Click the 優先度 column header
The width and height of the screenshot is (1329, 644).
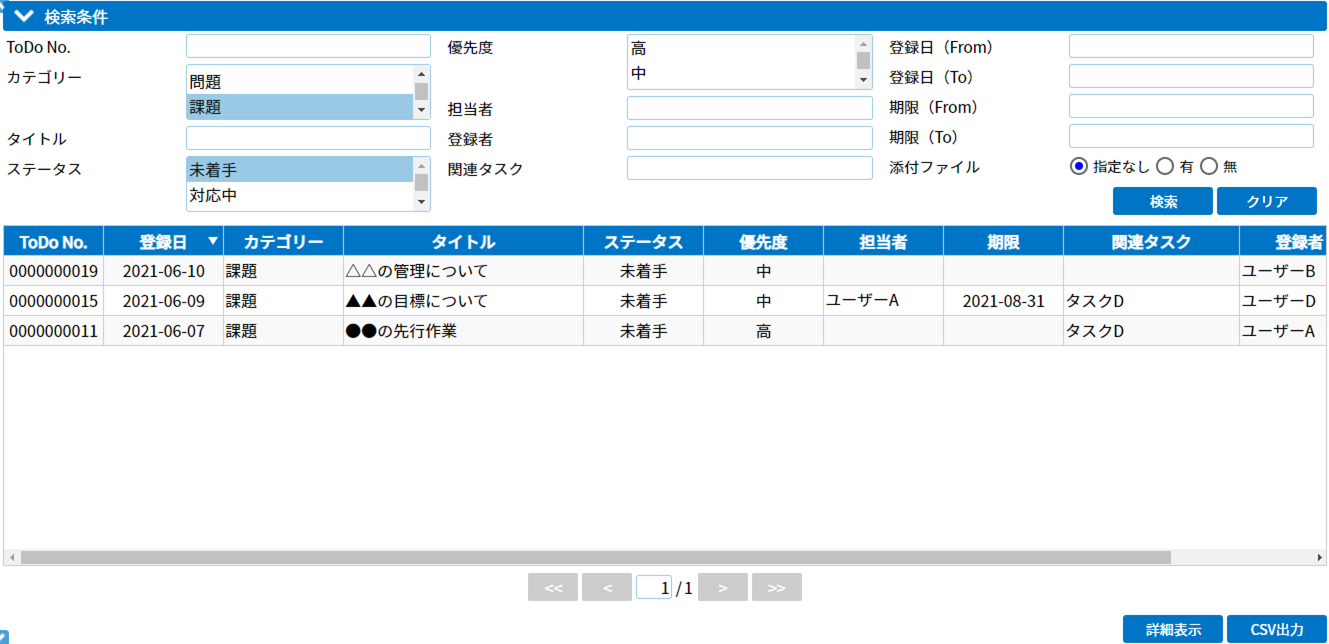(763, 242)
